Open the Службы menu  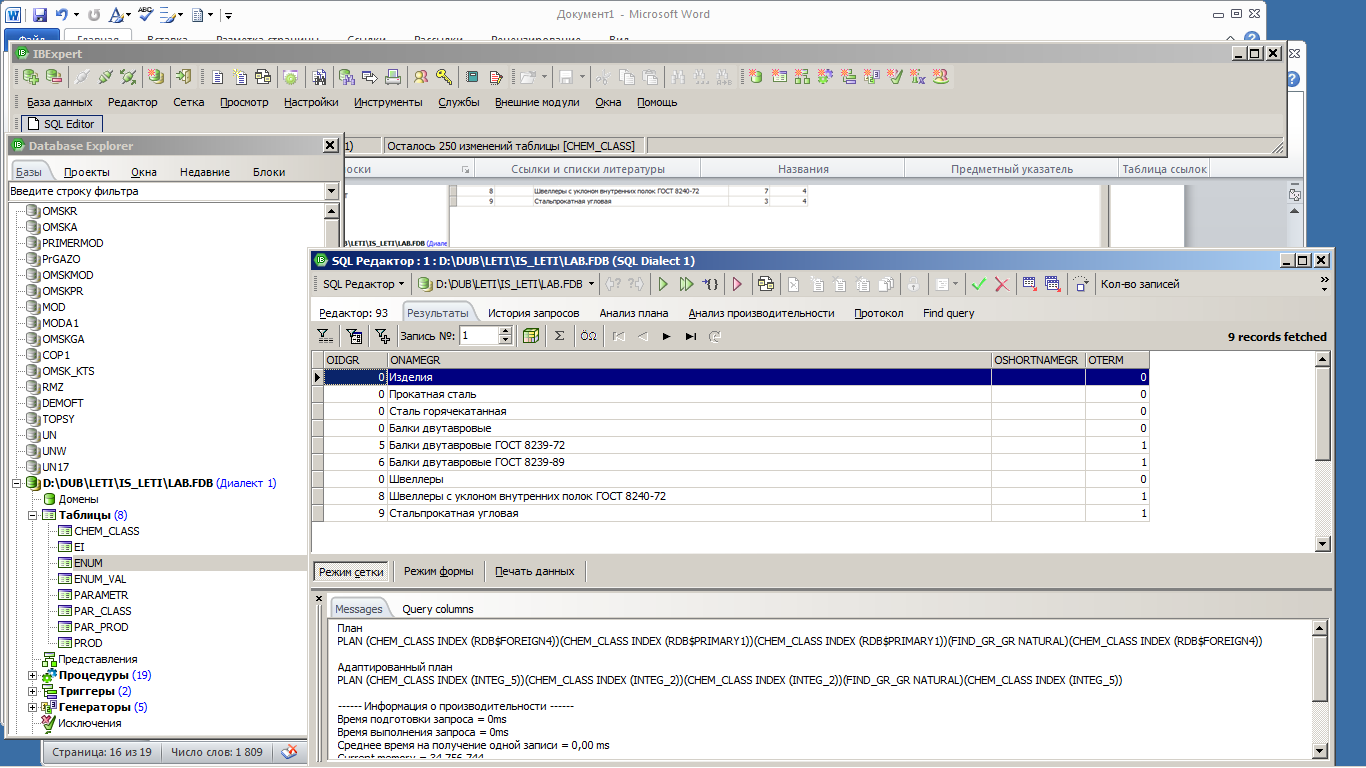click(459, 102)
